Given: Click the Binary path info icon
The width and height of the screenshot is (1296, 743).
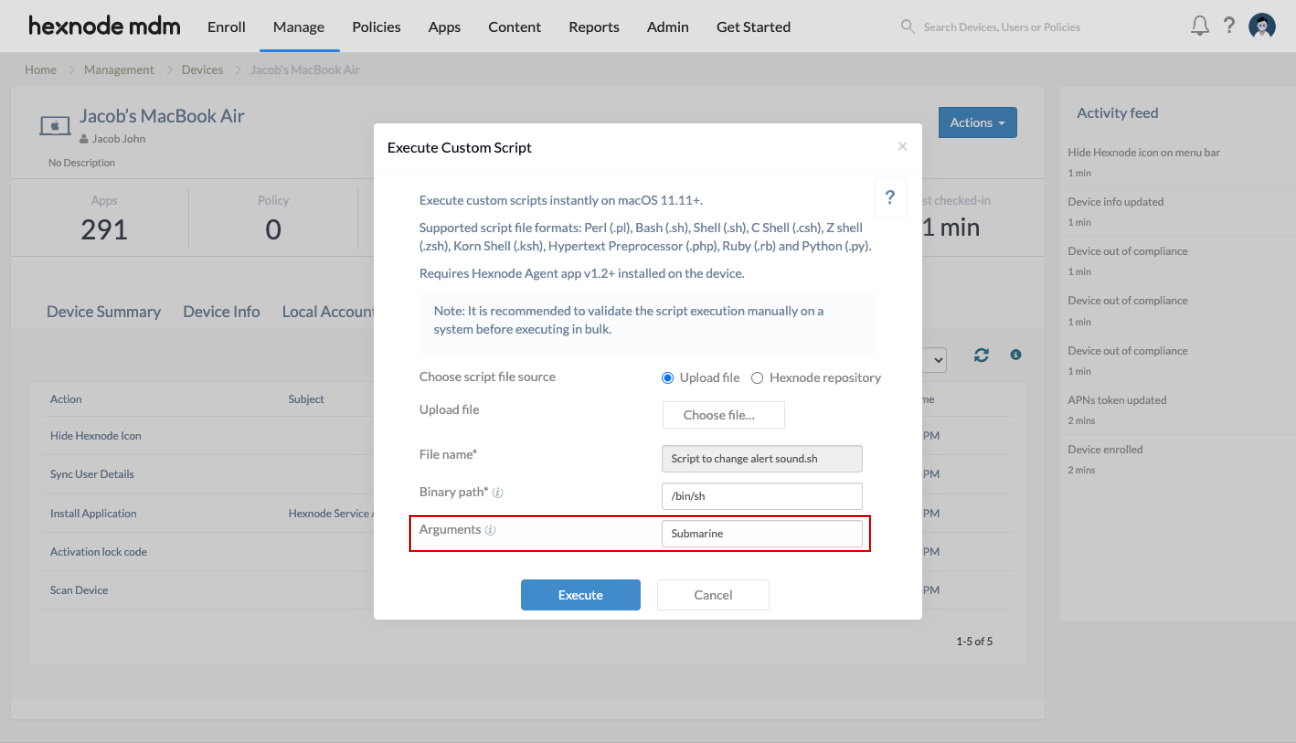Looking at the screenshot, I should tap(498, 493).
